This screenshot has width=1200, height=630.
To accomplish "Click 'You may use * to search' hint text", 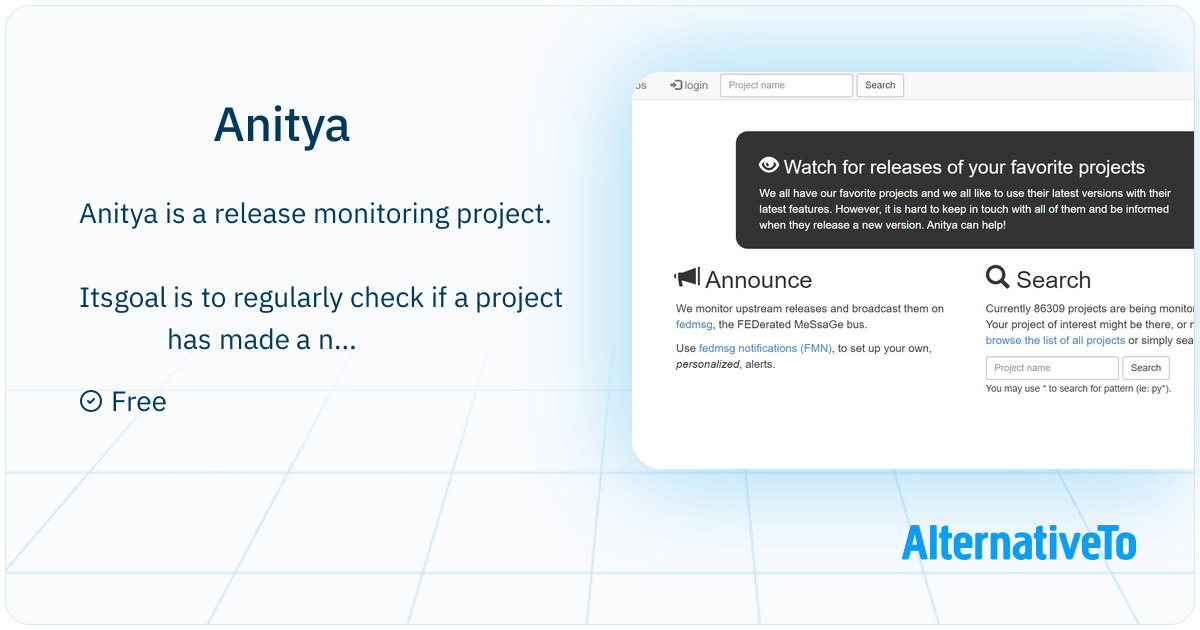I will pos(1078,389).
